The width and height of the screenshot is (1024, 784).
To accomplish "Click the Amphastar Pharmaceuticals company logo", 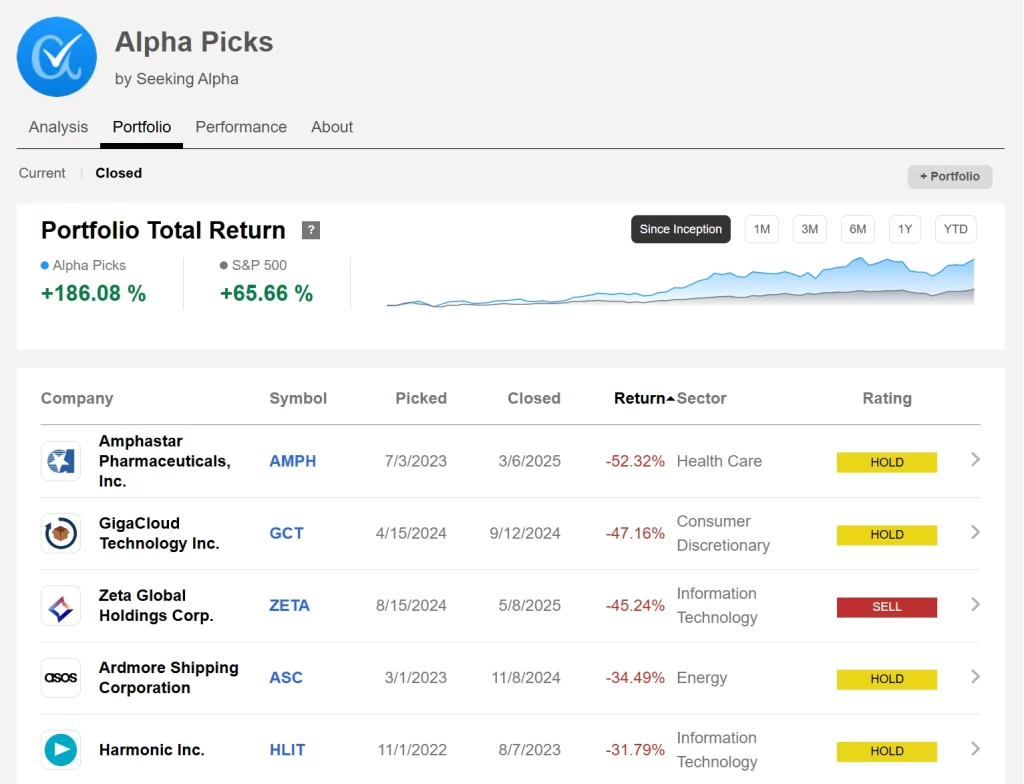I will (x=61, y=461).
